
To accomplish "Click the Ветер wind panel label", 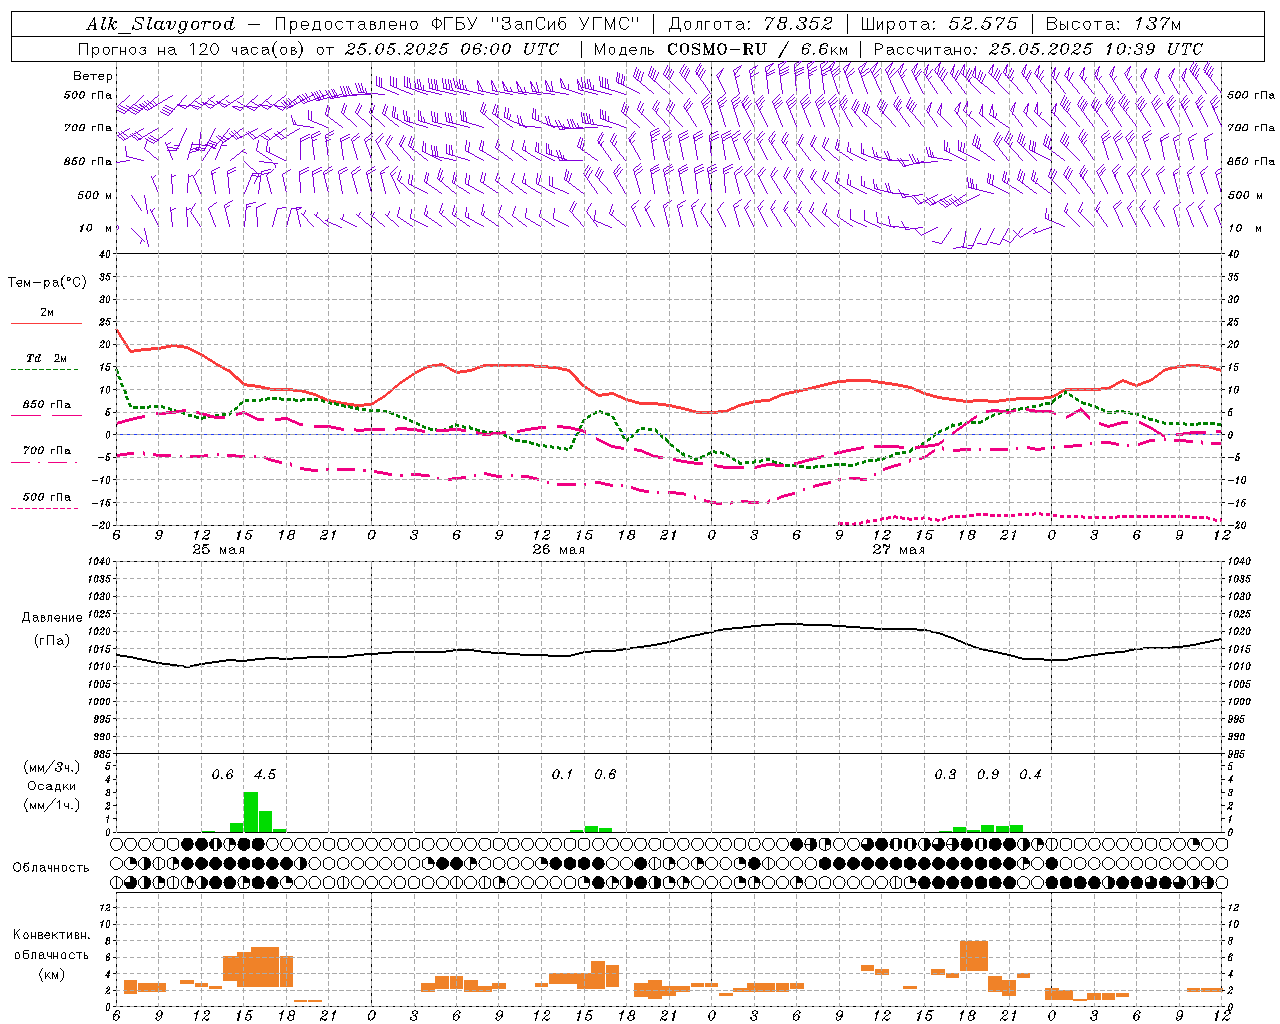I will (93, 76).
